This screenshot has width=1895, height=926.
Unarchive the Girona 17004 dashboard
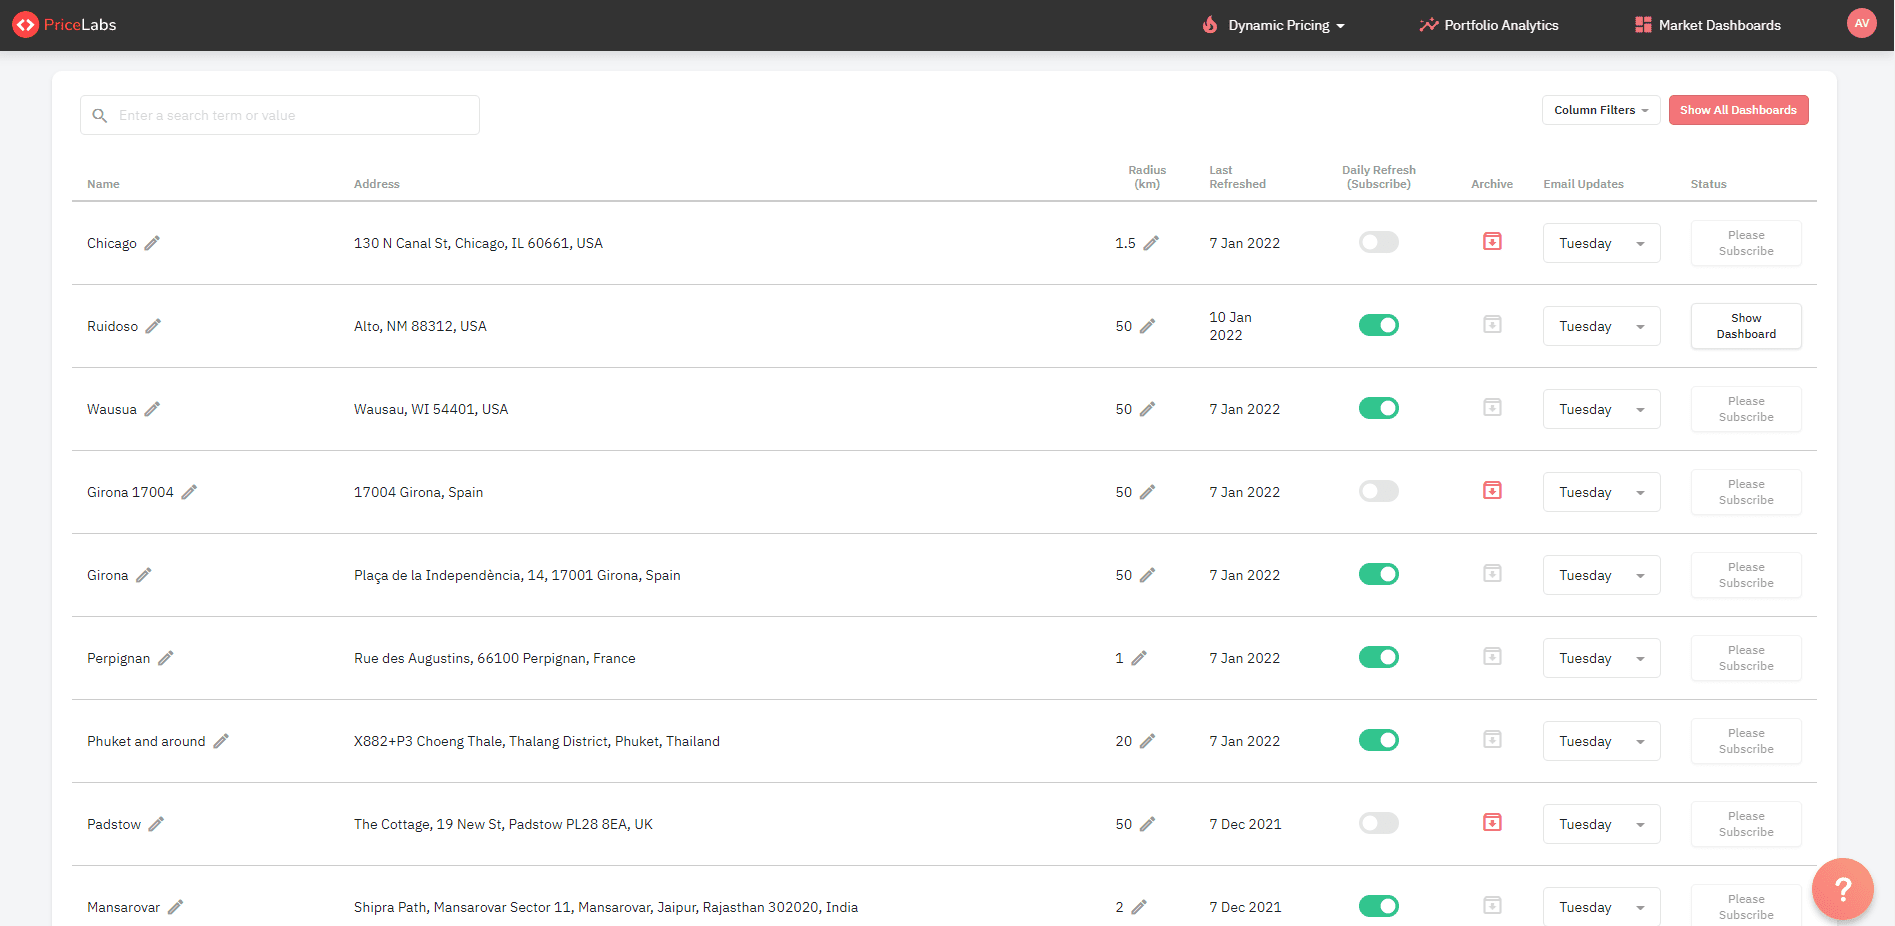point(1492,490)
